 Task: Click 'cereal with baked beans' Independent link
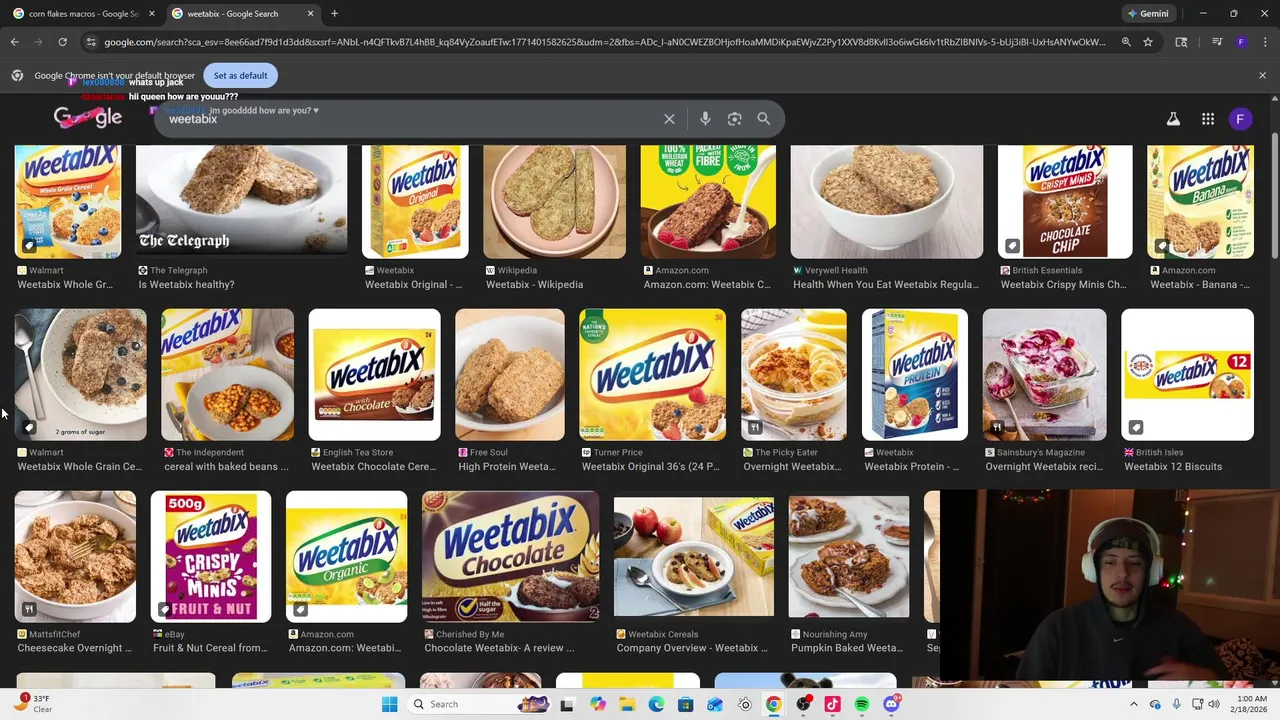click(x=226, y=467)
